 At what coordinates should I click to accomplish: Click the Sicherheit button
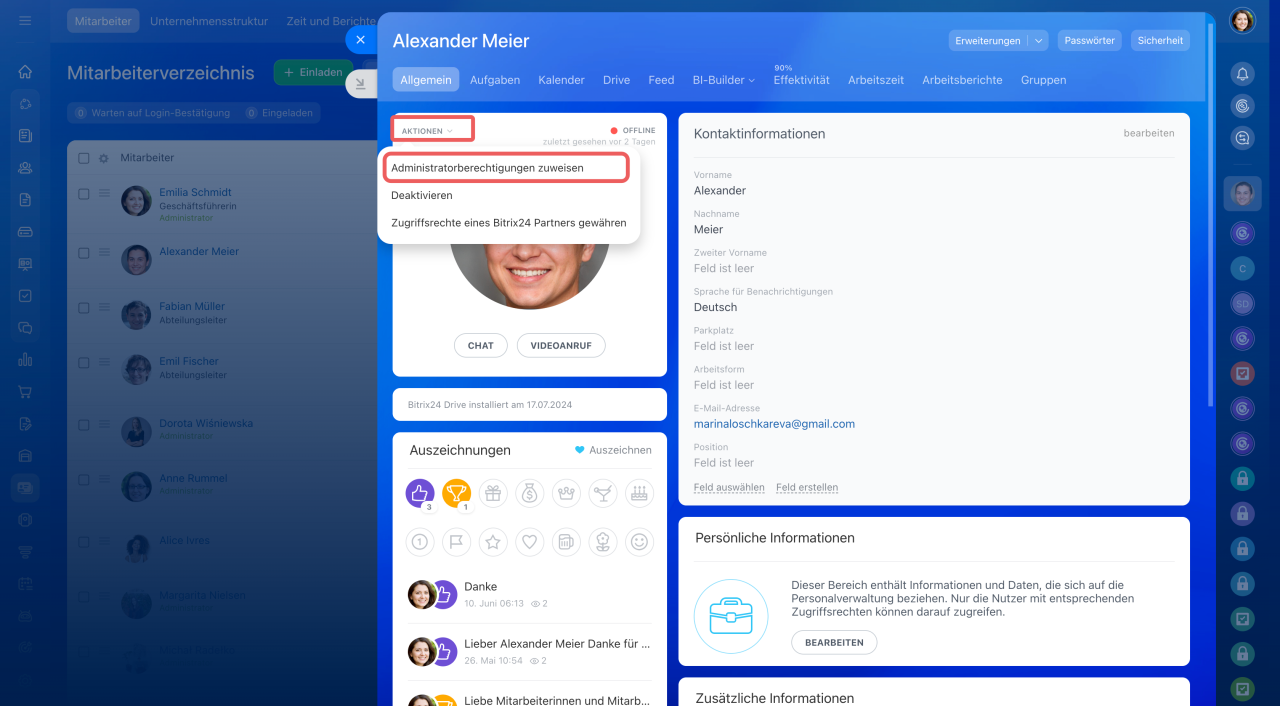click(1160, 41)
